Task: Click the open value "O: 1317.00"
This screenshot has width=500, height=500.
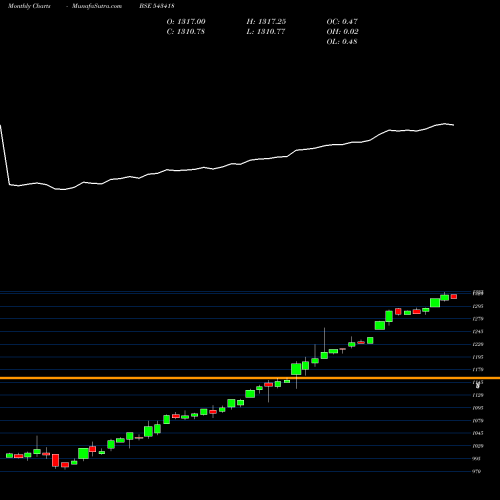Action: 186,22
